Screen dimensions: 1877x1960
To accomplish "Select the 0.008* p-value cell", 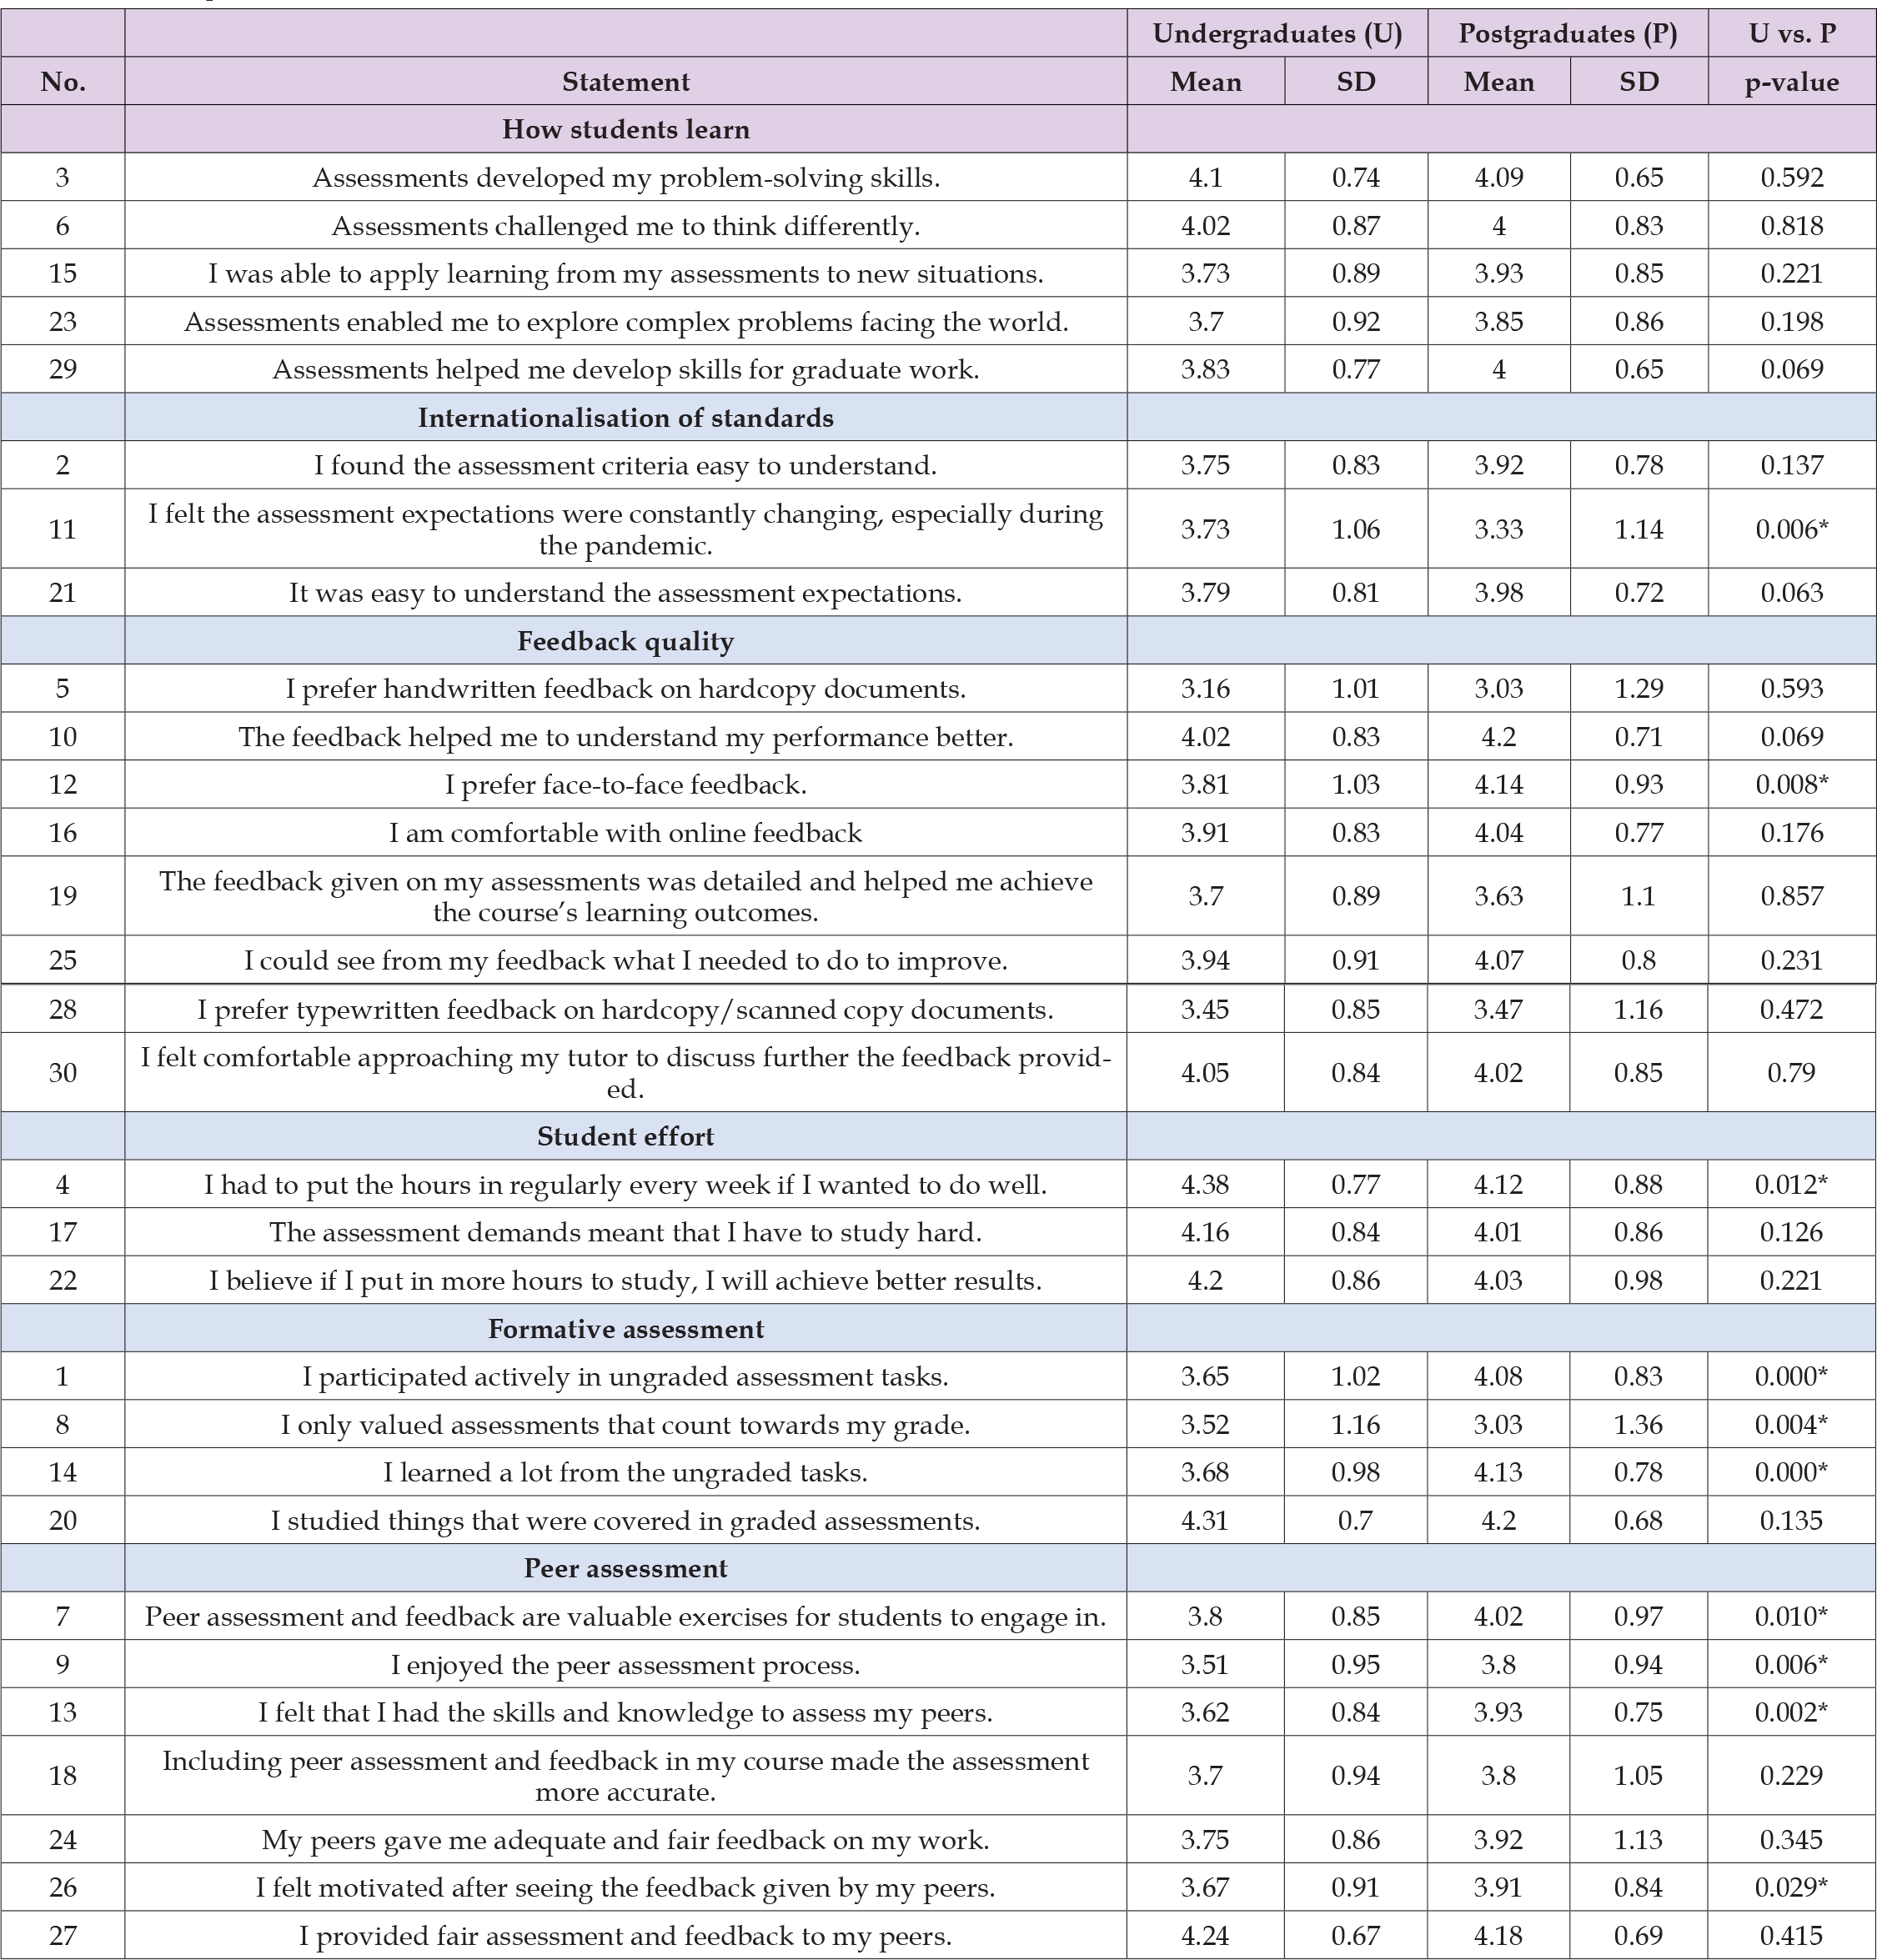I will 1791,785.
